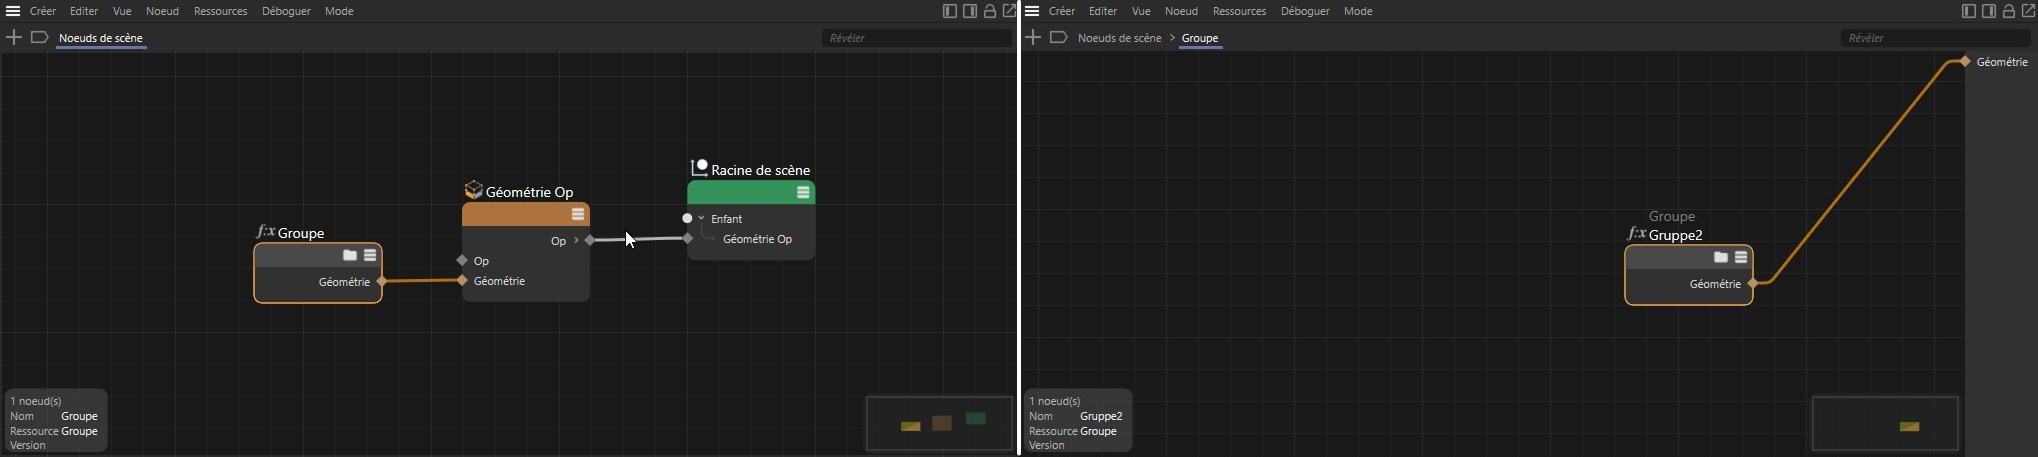Select the Noeuds de scène breadcrumb in the left window
Image resolution: width=2038 pixels, height=457 pixels.
[x=101, y=38]
